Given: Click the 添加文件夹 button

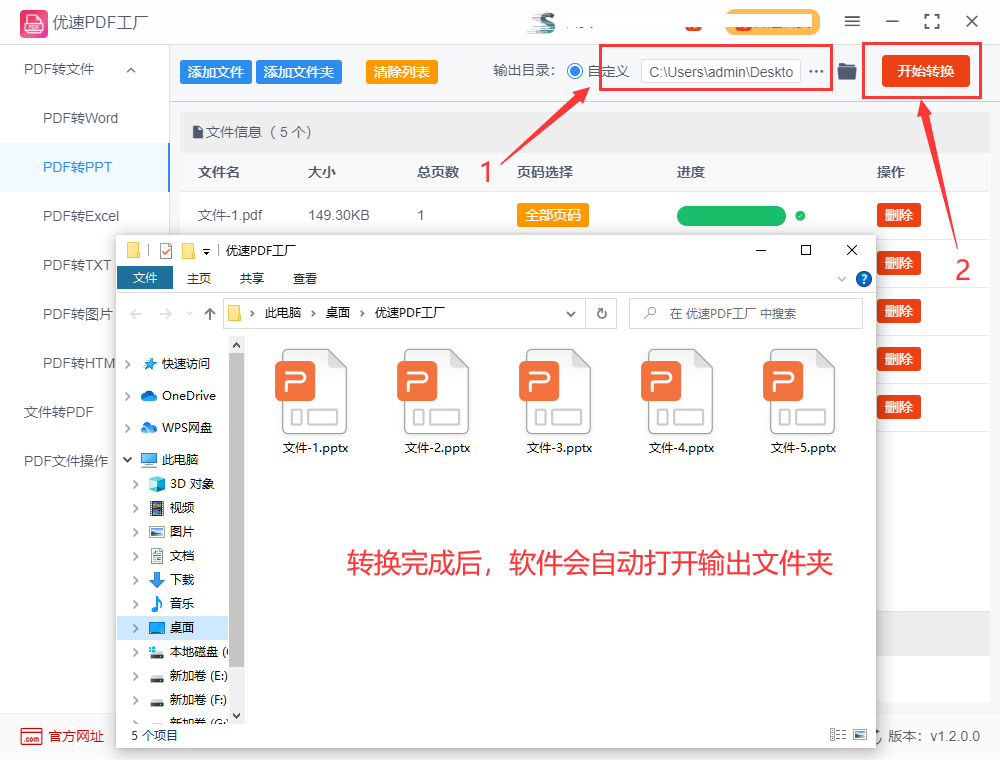Looking at the screenshot, I should [298, 72].
